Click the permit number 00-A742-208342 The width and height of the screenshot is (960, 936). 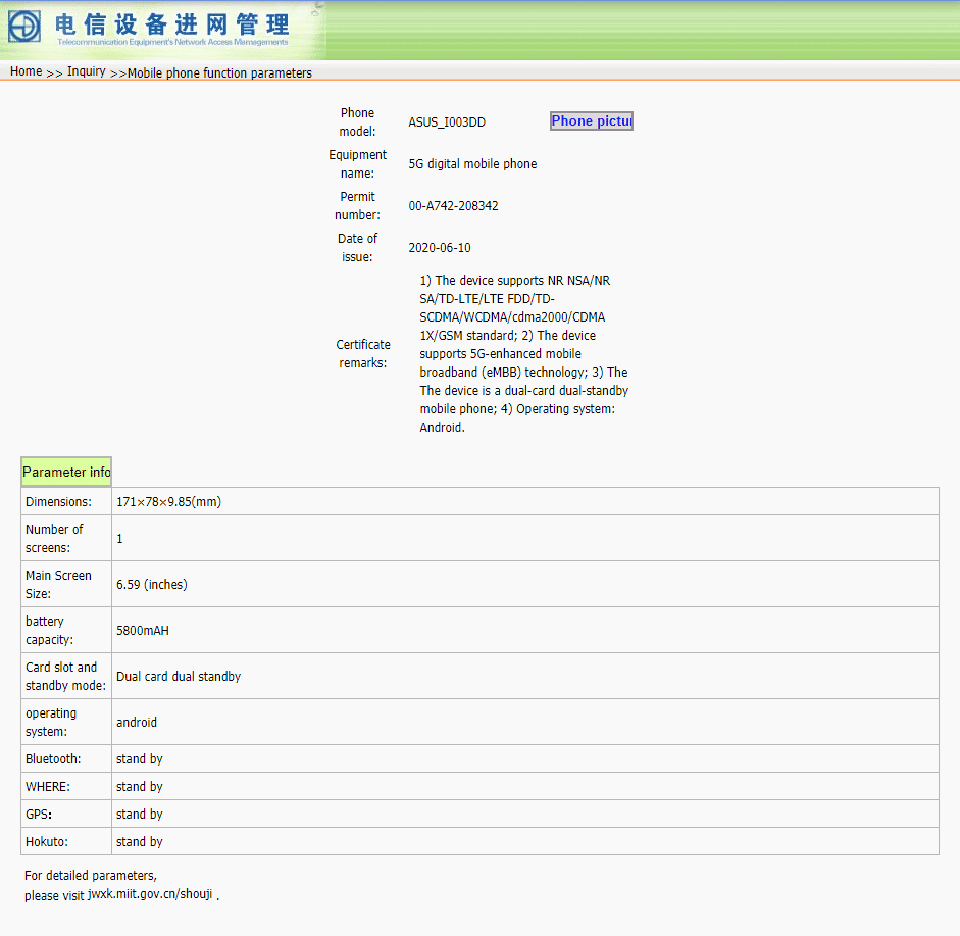tap(454, 206)
